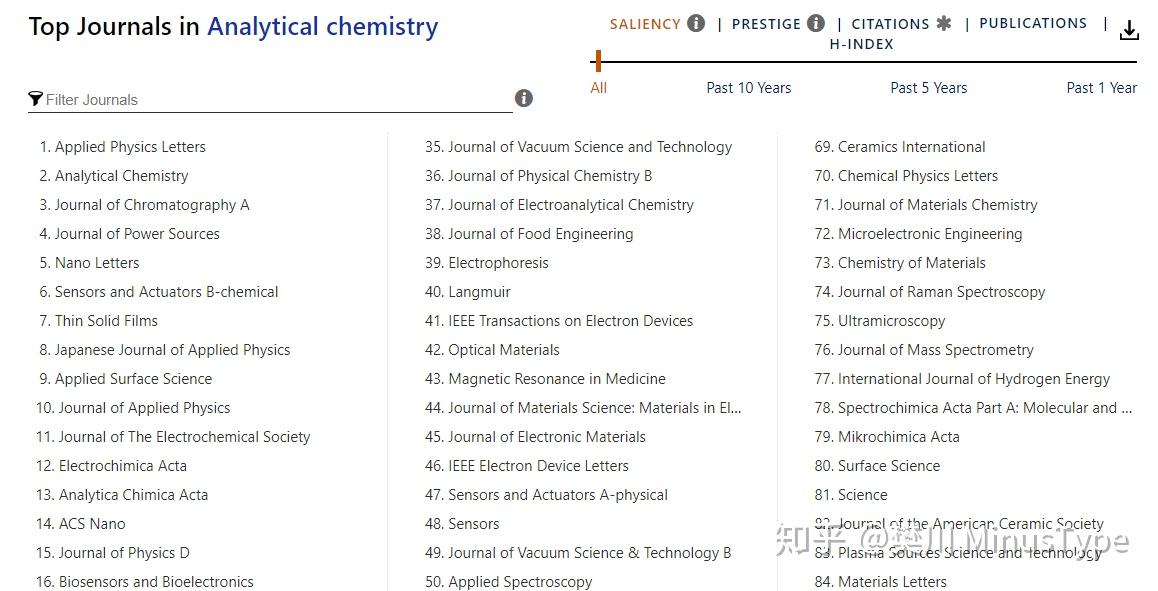Open the Prestige info icon
This screenshot has width=1158, height=591.
(815, 23)
